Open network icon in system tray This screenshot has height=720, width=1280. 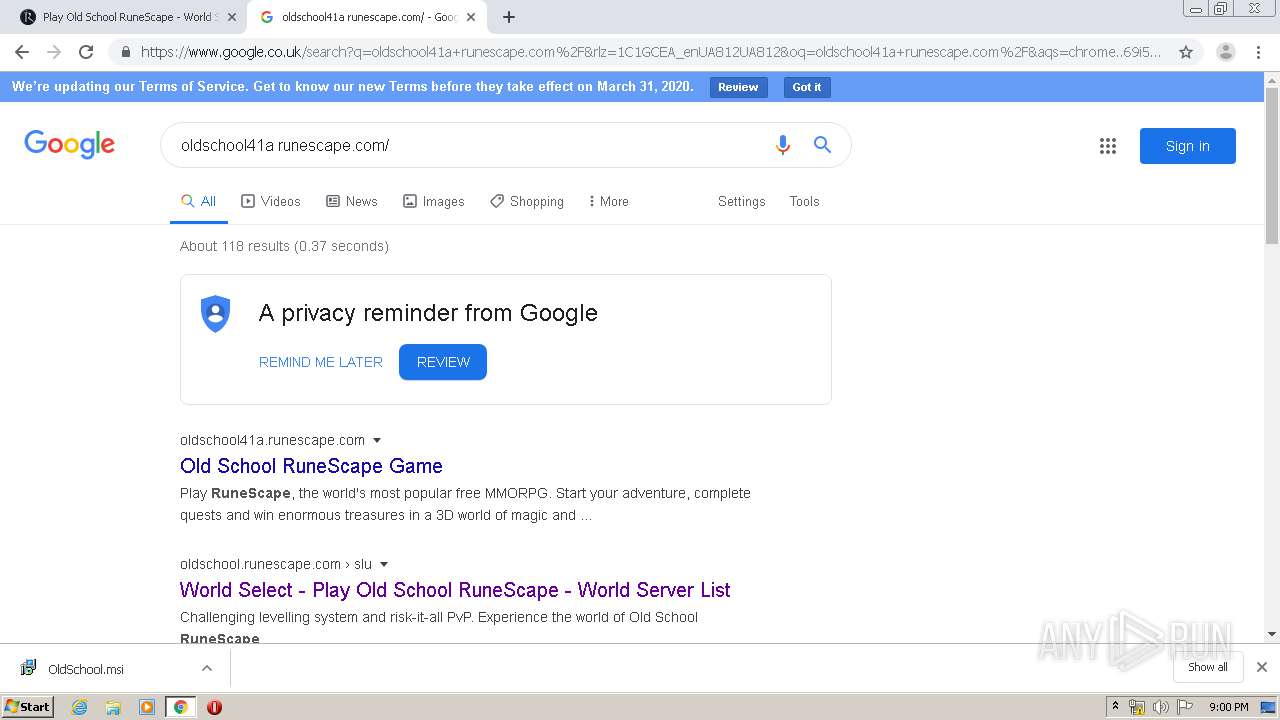[1137, 707]
